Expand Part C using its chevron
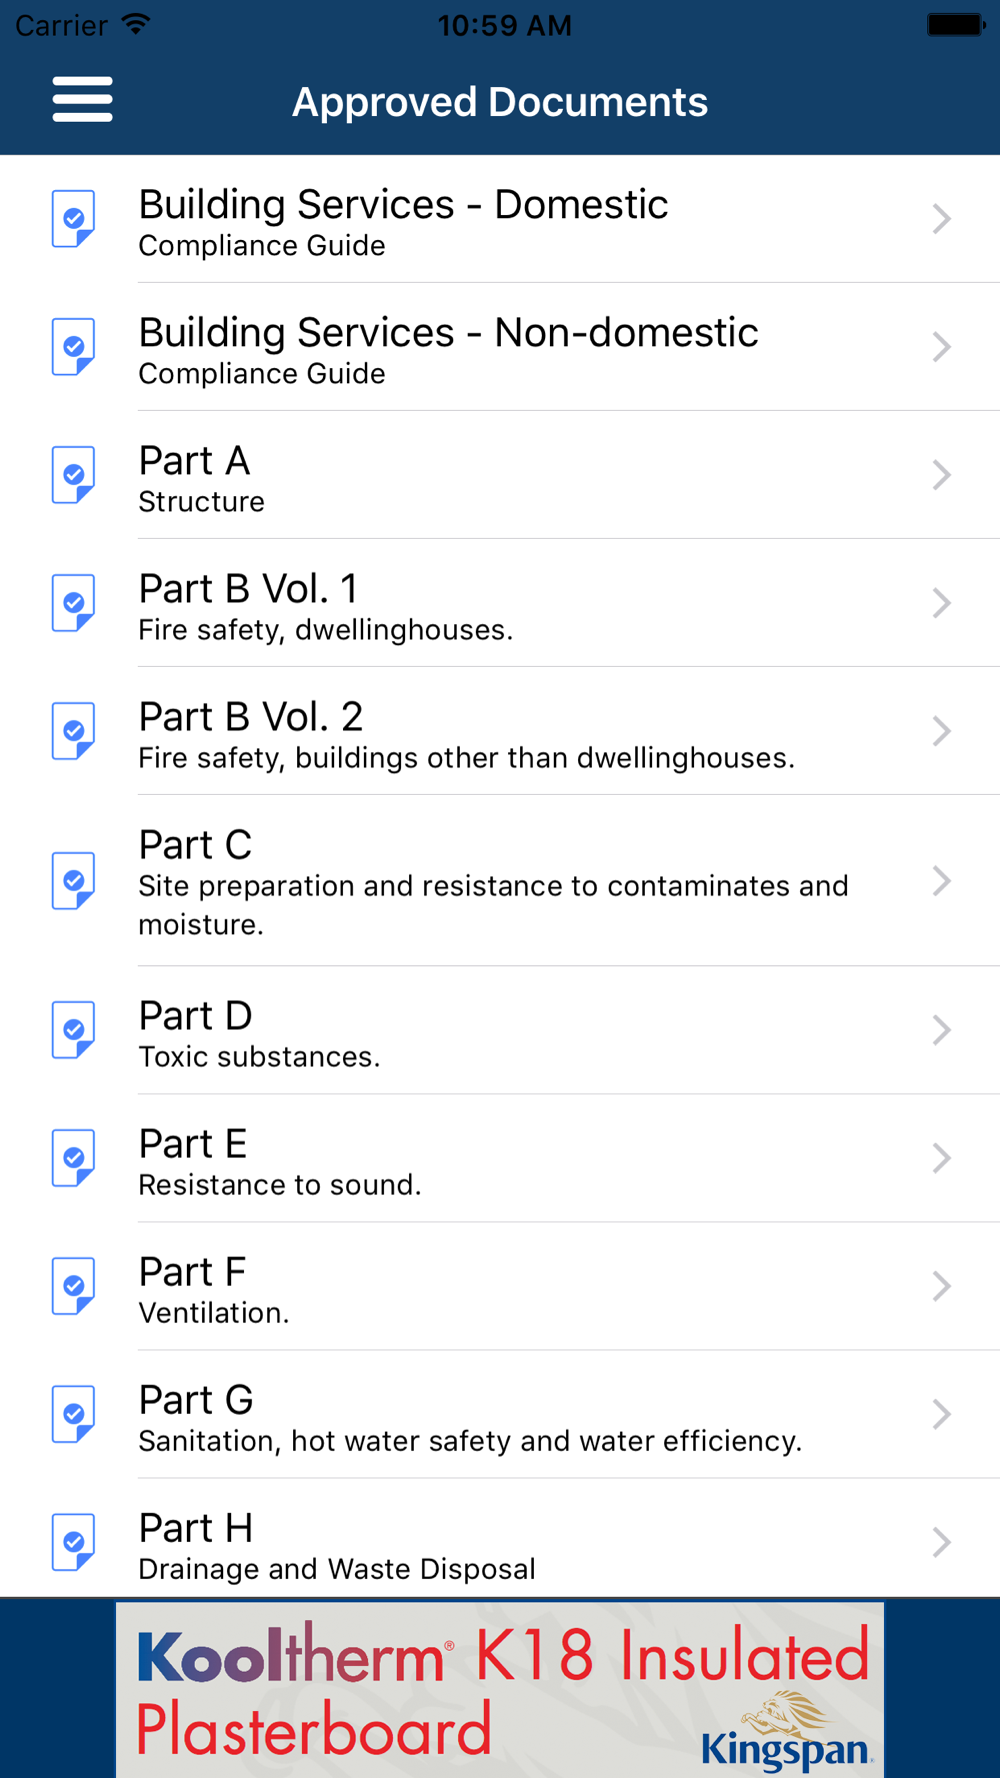 pos(941,881)
